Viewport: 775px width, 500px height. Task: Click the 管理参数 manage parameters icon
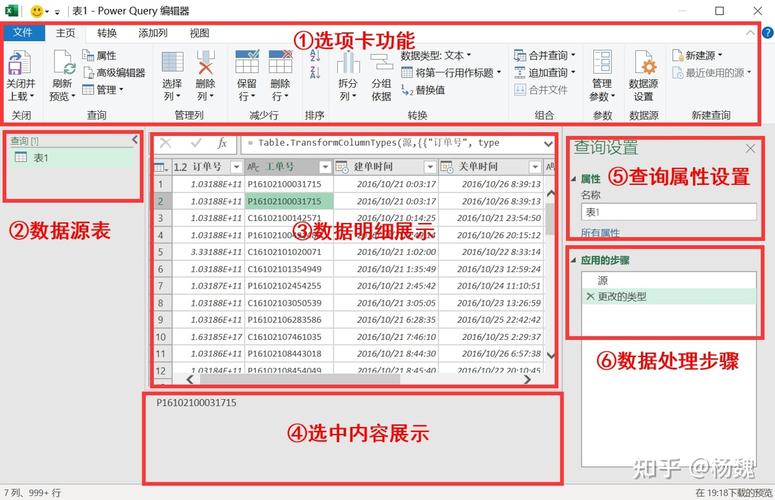[602, 63]
